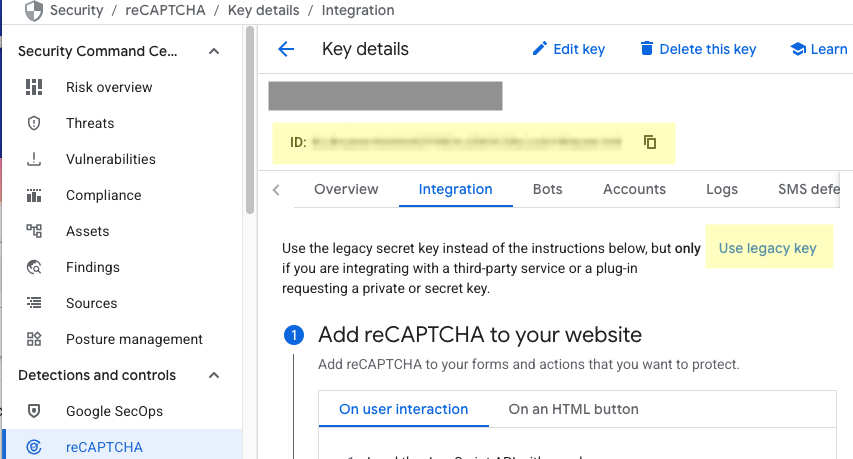
Task: Click the sidebar vertical scrollbar
Action: pyautogui.click(x=250, y=120)
